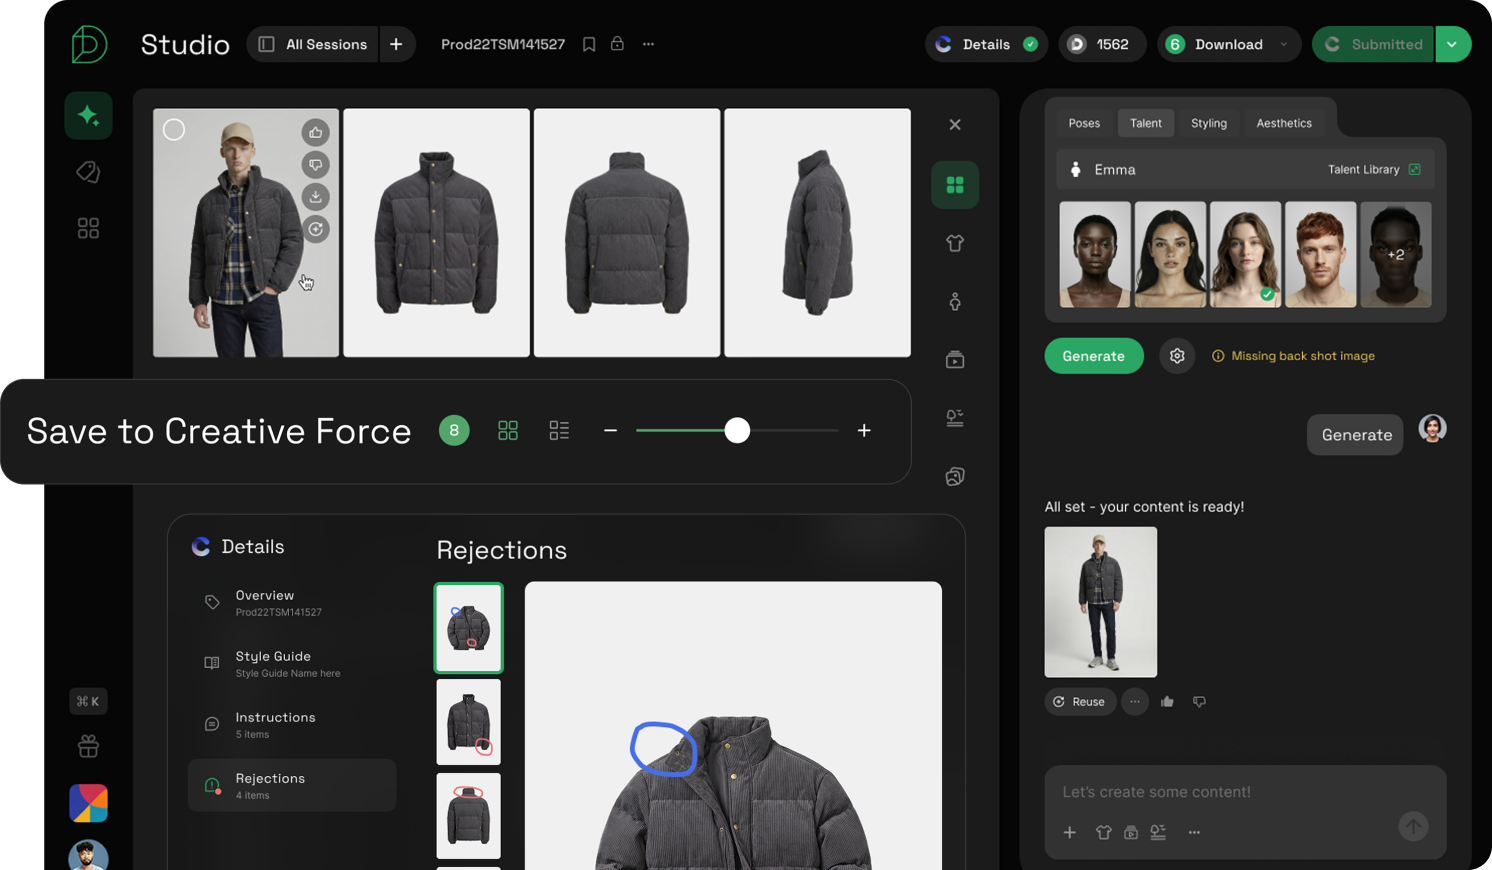Open Rejections item in Details list
Image resolution: width=1492 pixels, height=870 pixels.
[x=292, y=785]
